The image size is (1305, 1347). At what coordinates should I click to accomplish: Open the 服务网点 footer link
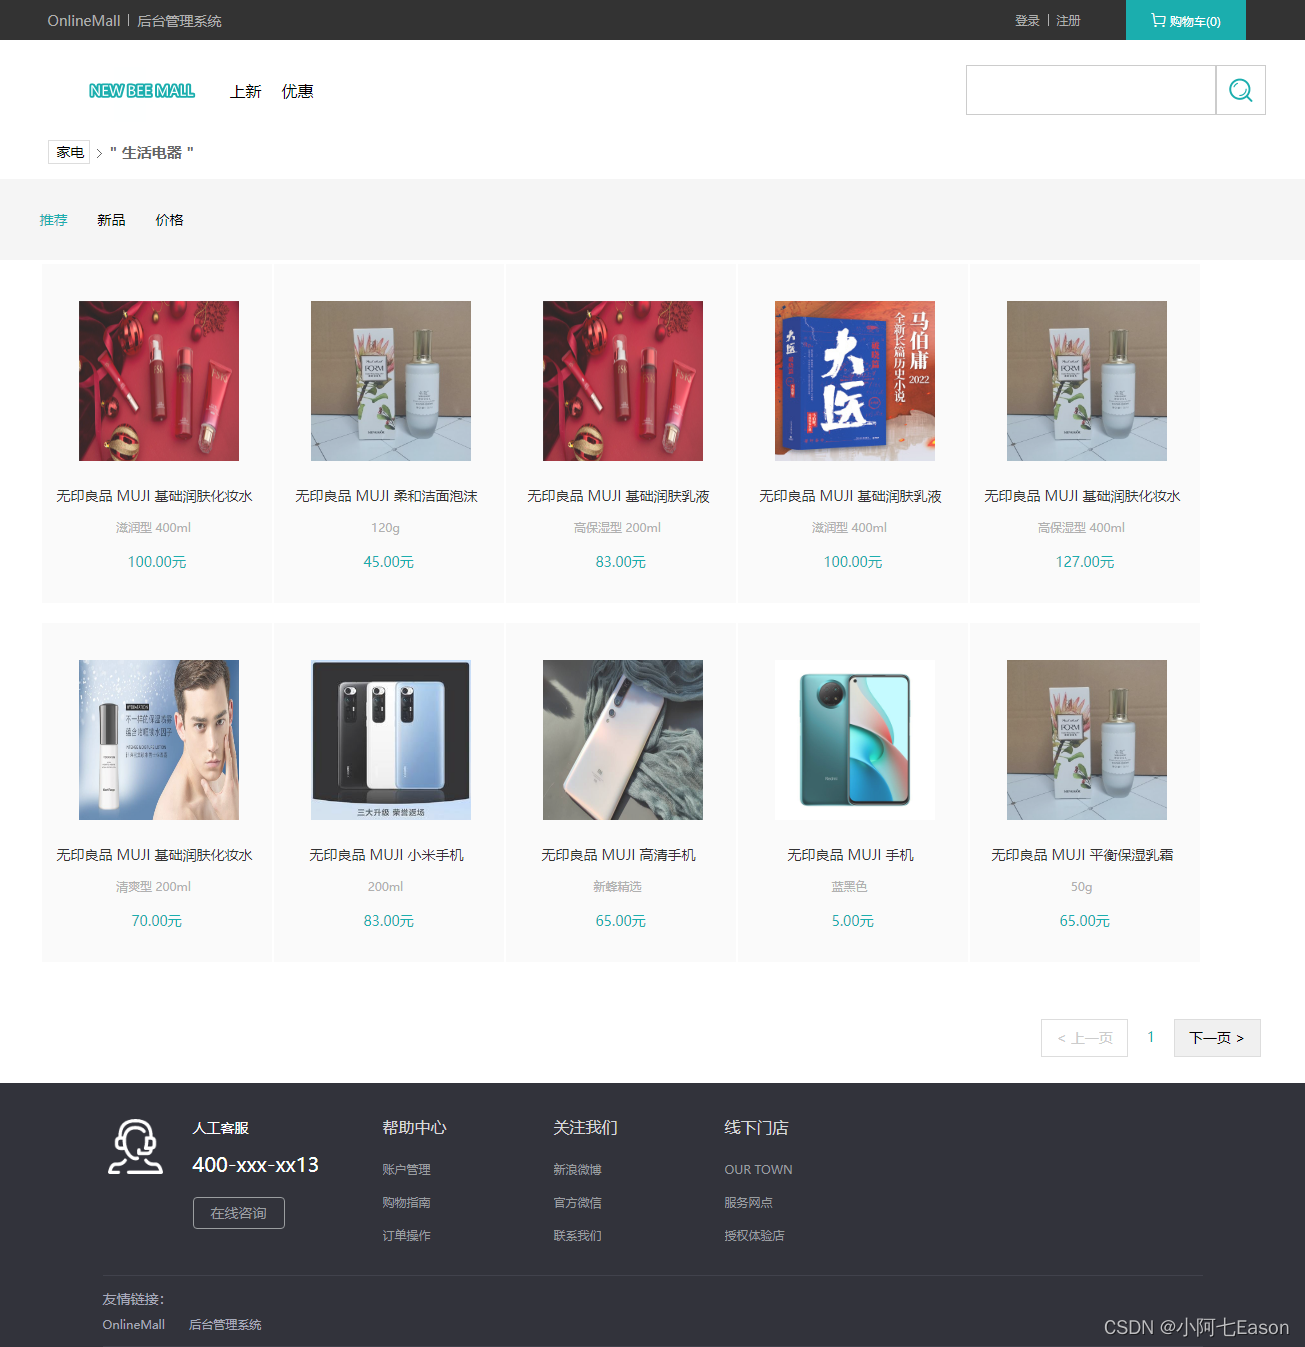(x=749, y=1202)
